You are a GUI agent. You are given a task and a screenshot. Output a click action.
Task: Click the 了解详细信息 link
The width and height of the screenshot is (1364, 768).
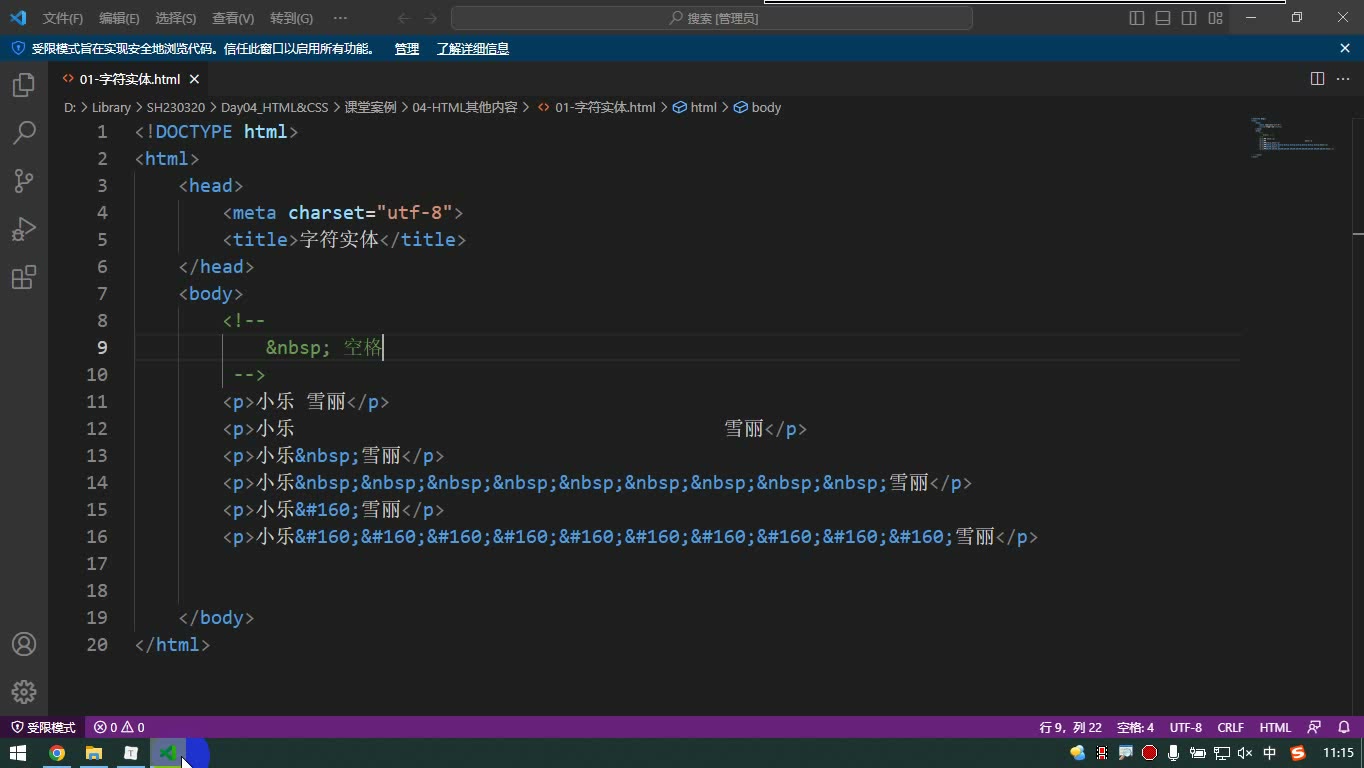pyautogui.click(x=473, y=48)
